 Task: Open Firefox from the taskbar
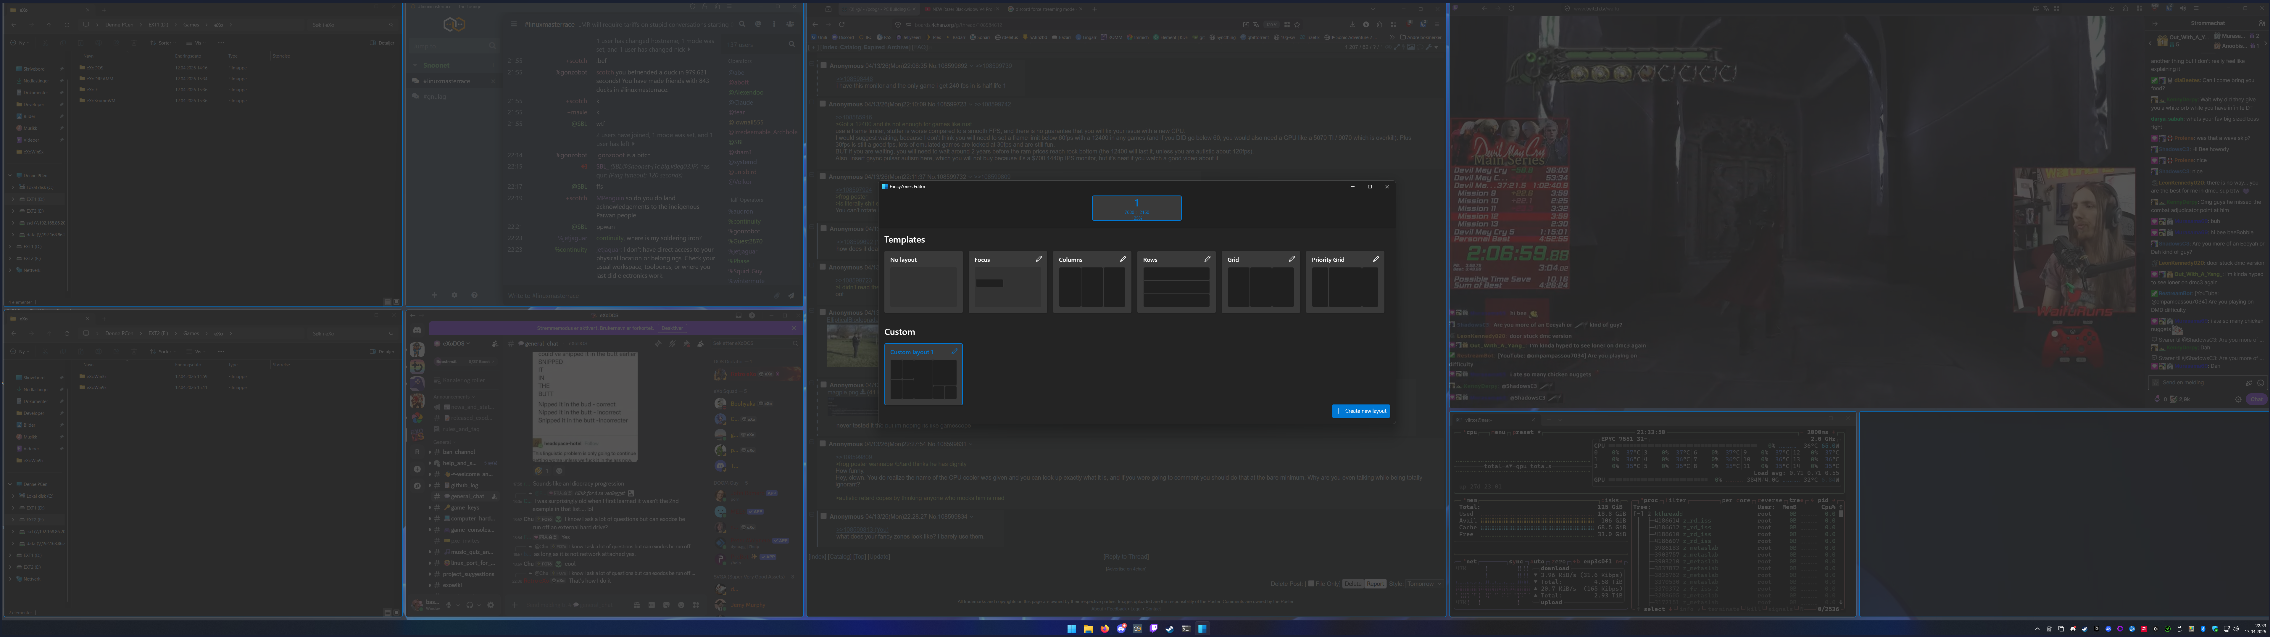click(x=1105, y=629)
